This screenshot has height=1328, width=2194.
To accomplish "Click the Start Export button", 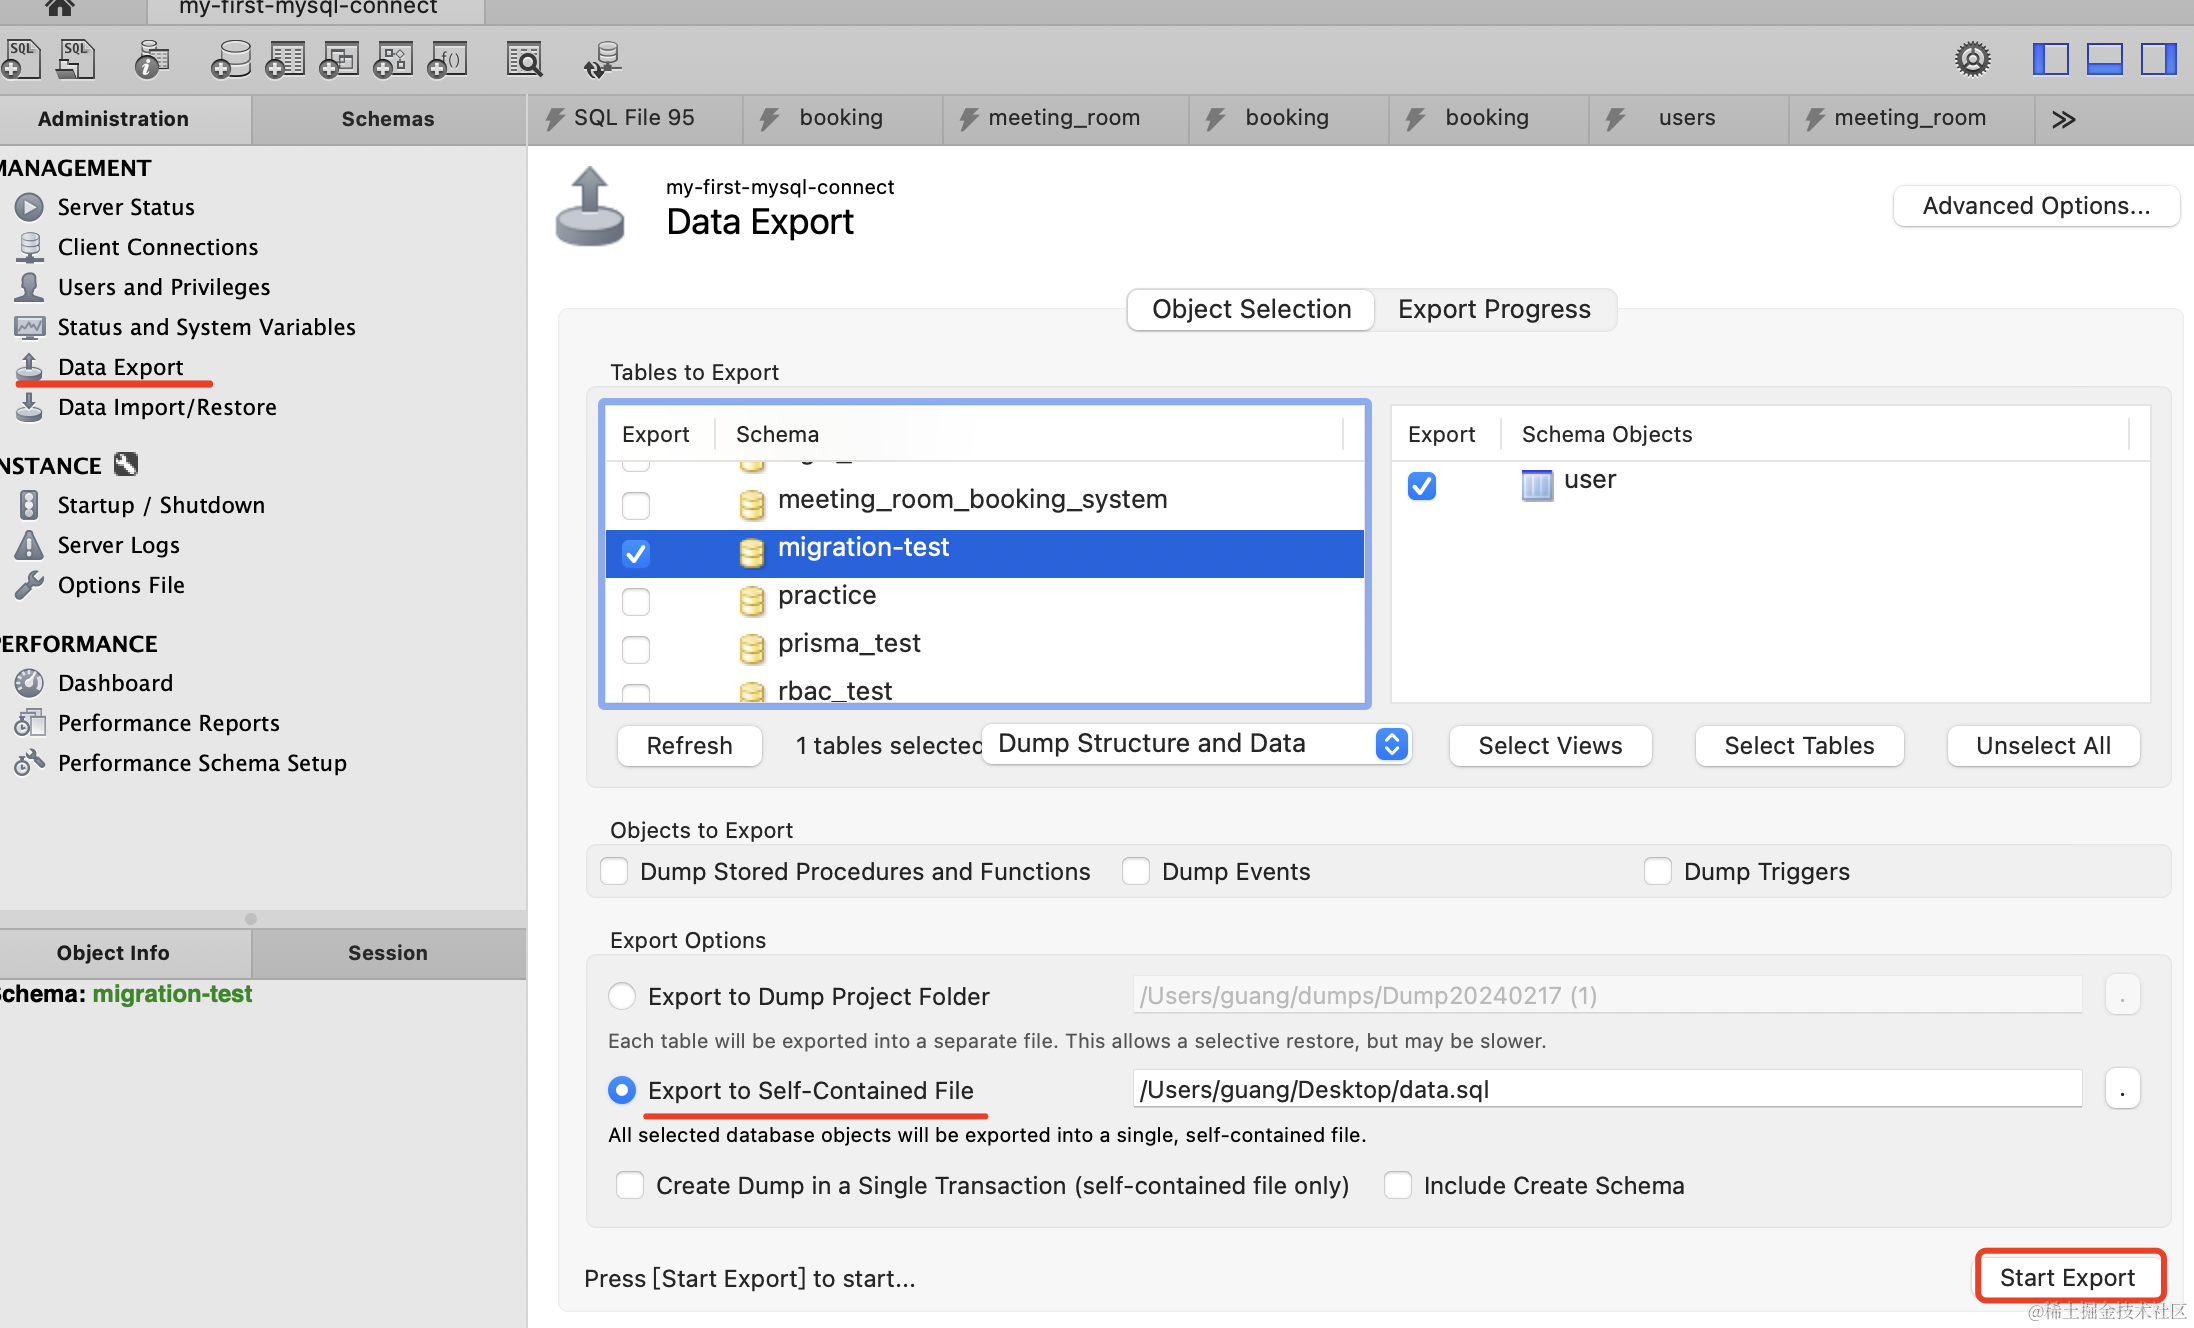I will [x=2067, y=1277].
